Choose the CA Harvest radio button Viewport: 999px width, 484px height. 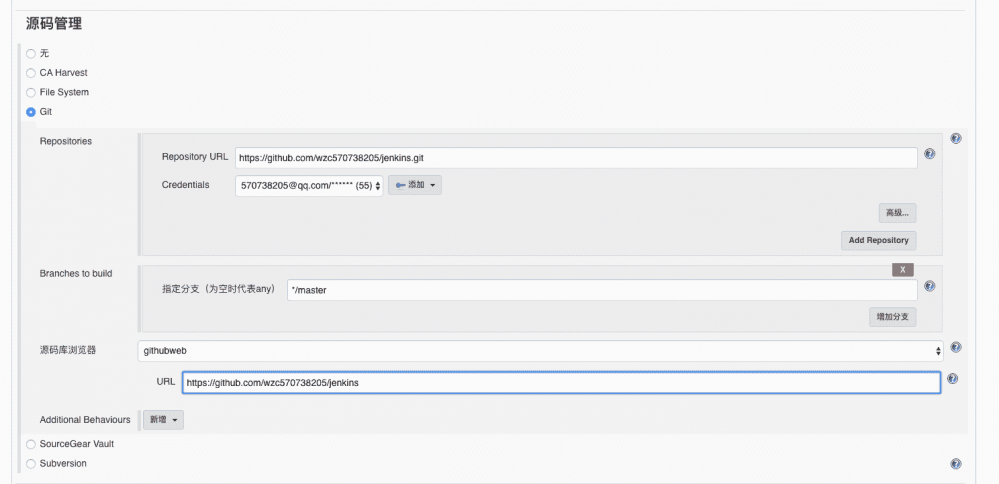pos(31,73)
